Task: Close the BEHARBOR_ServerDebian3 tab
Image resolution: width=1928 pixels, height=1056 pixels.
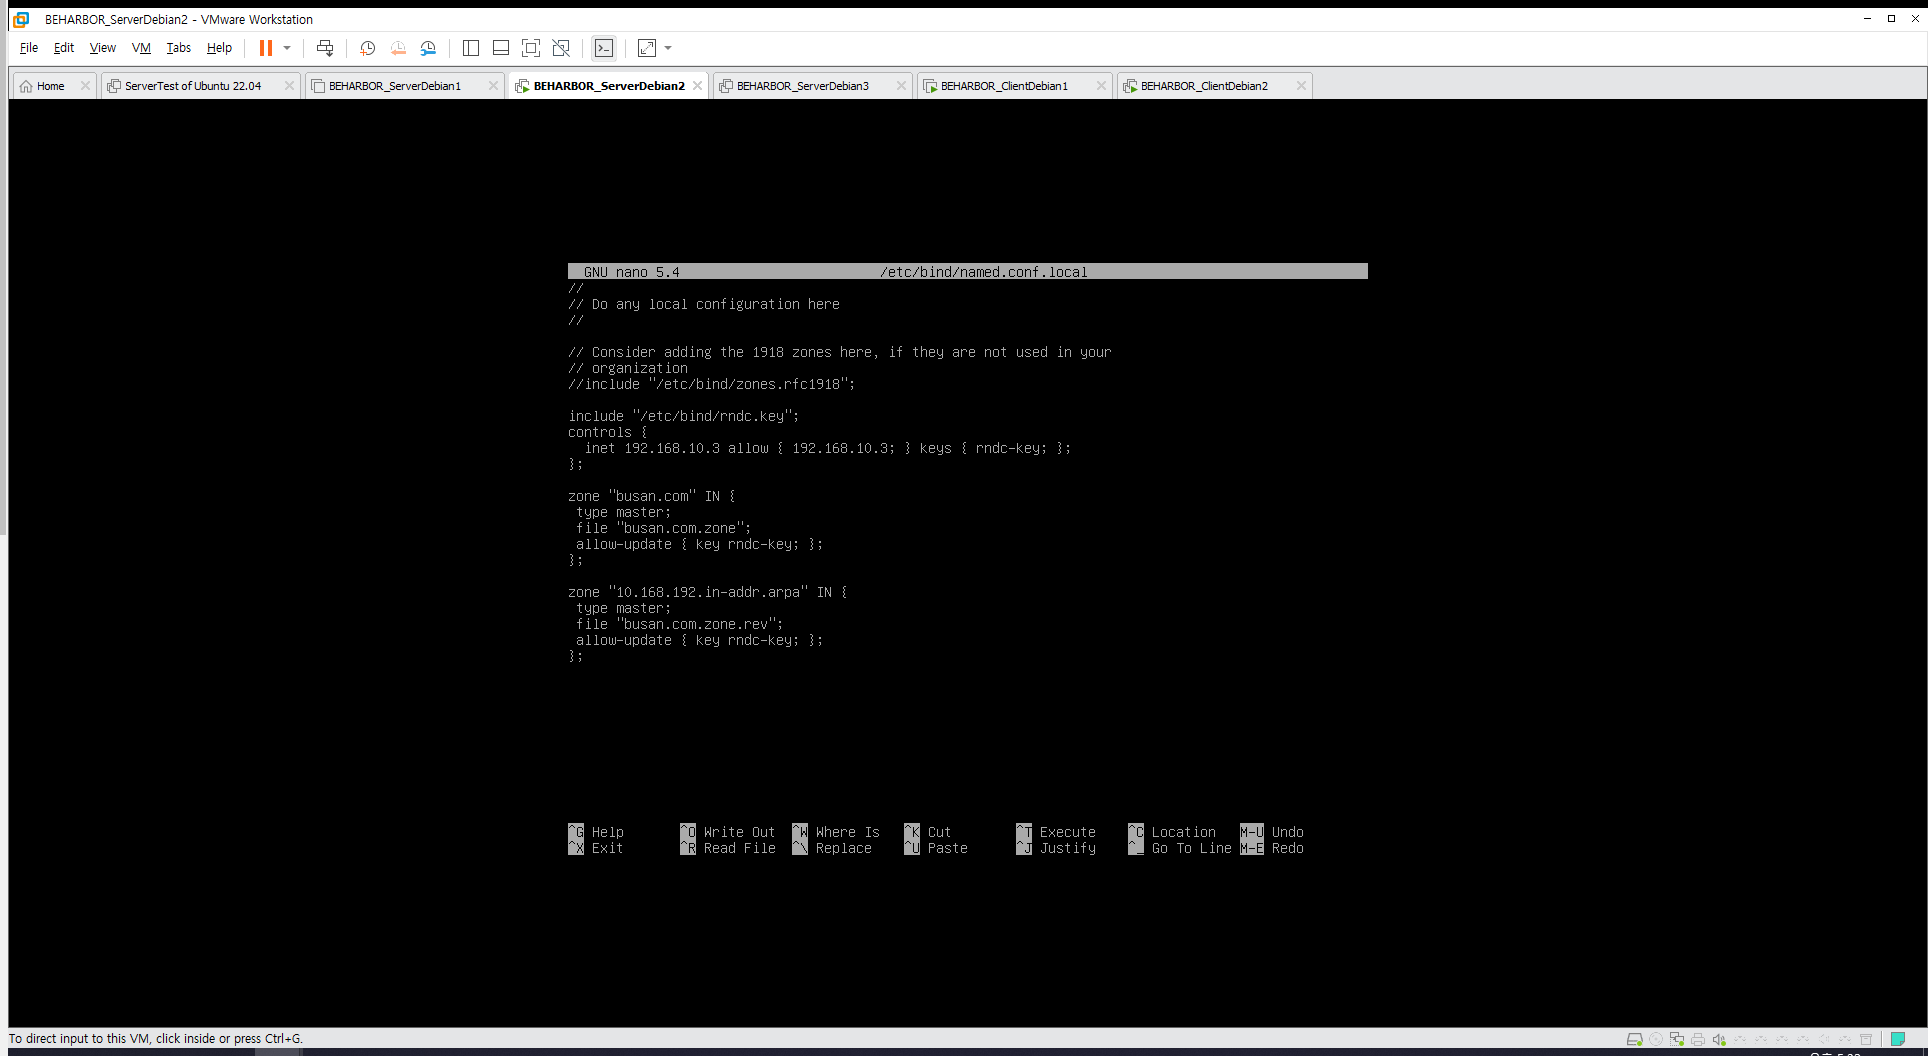Action: point(901,86)
